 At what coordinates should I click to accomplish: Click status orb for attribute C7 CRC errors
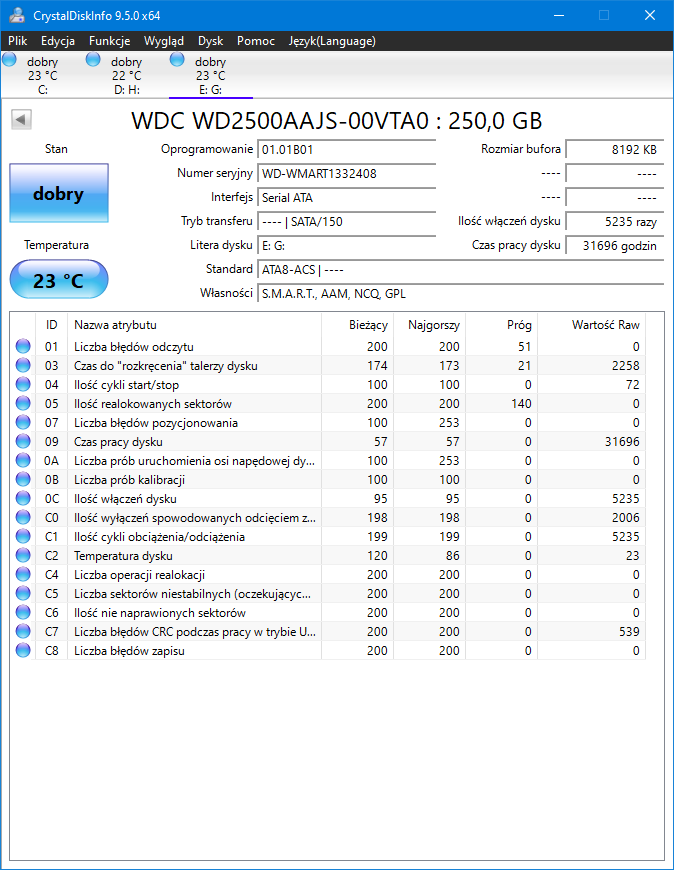pyautogui.click(x=23, y=631)
